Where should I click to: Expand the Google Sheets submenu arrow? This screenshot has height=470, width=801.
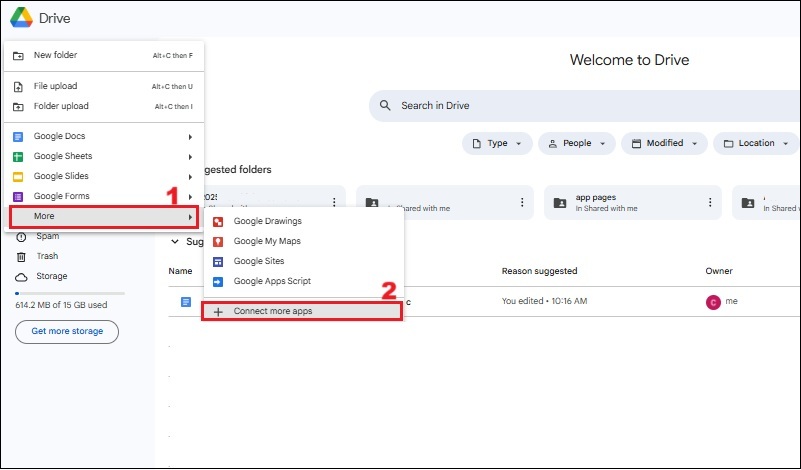[190, 157]
